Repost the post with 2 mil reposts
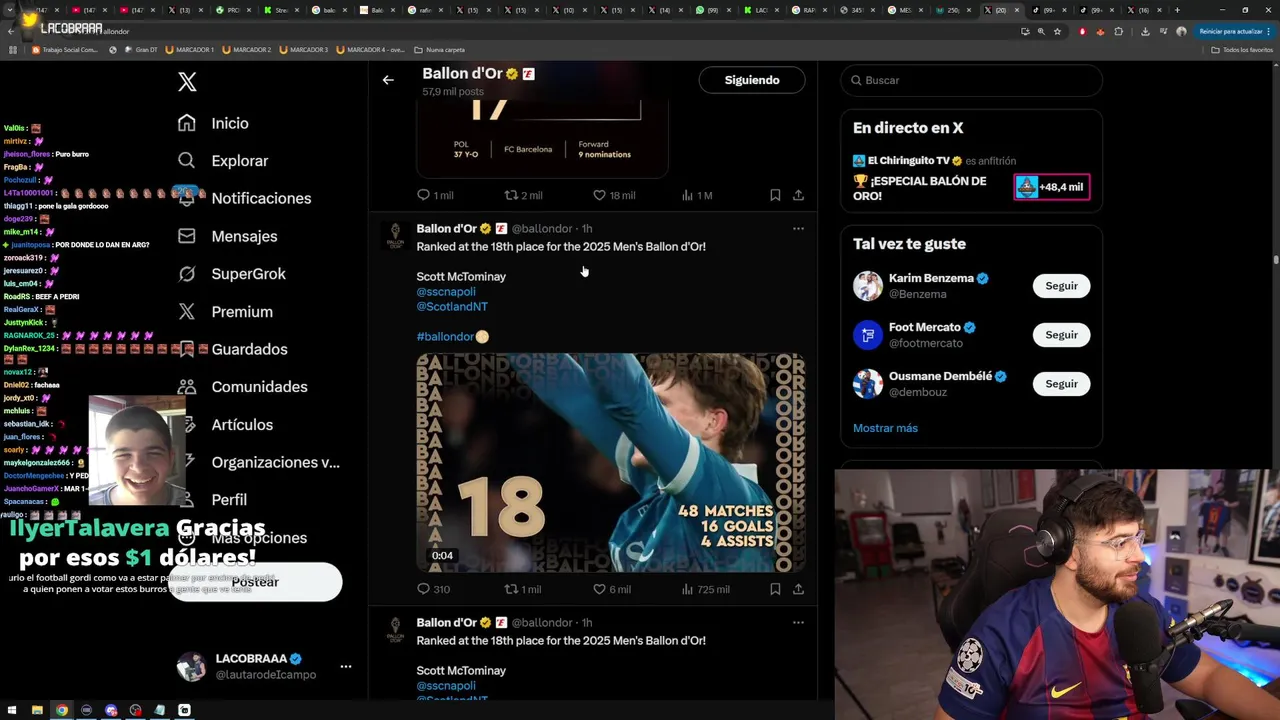 click(x=523, y=195)
